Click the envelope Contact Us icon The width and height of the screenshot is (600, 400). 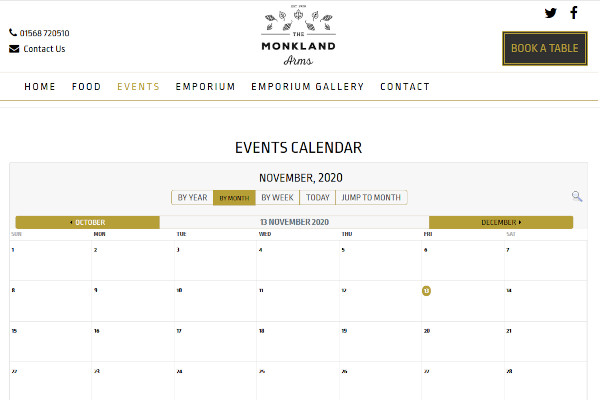pyautogui.click(x=14, y=49)
